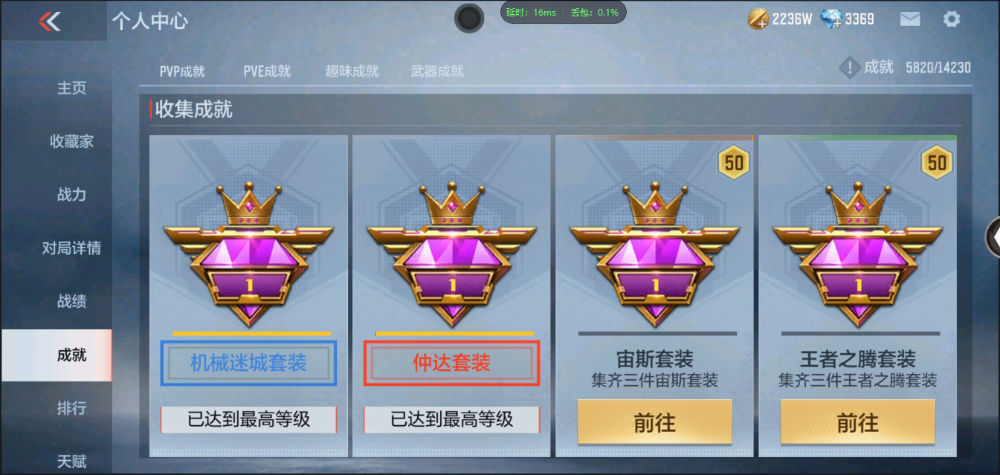
Task: Open the 趣味成就 tab
Action: pyautogui.click(x=352, y=71)
